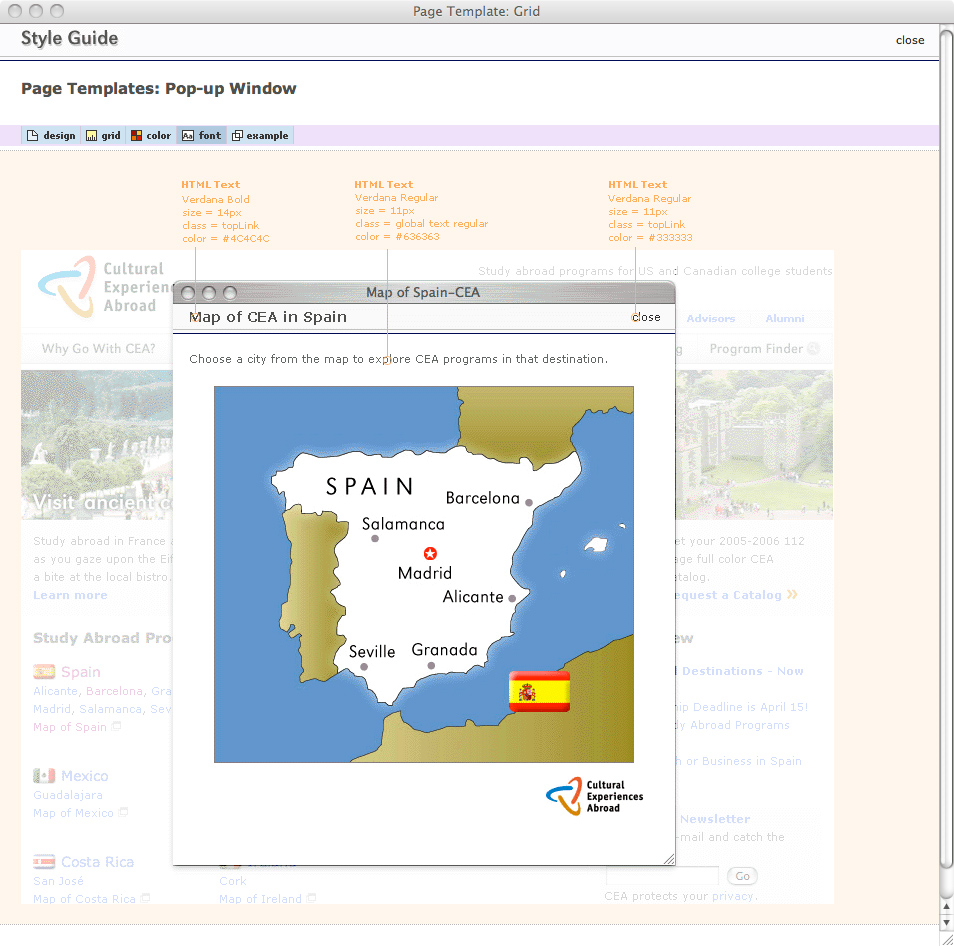
Task: Click the scrollbar down arrow
Action: coord(946,924)
